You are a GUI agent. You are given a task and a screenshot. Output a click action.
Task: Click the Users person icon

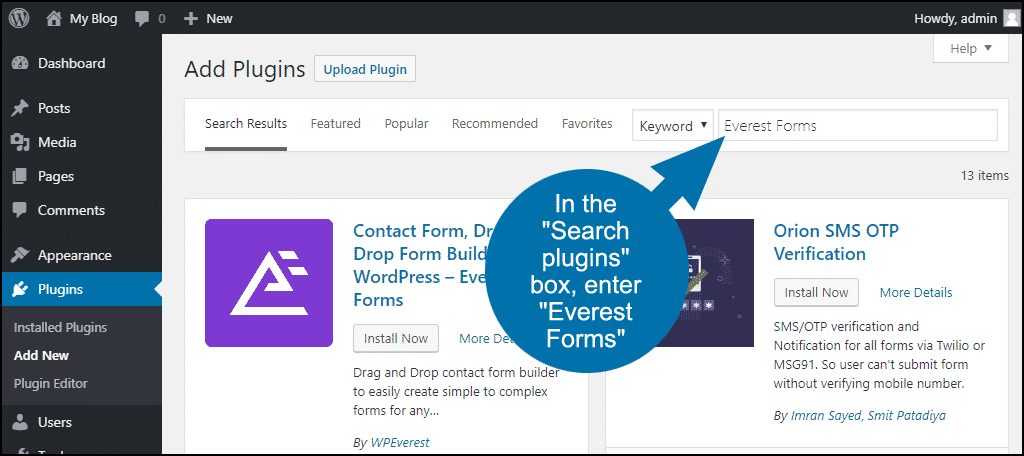click(x=20, y=423)
